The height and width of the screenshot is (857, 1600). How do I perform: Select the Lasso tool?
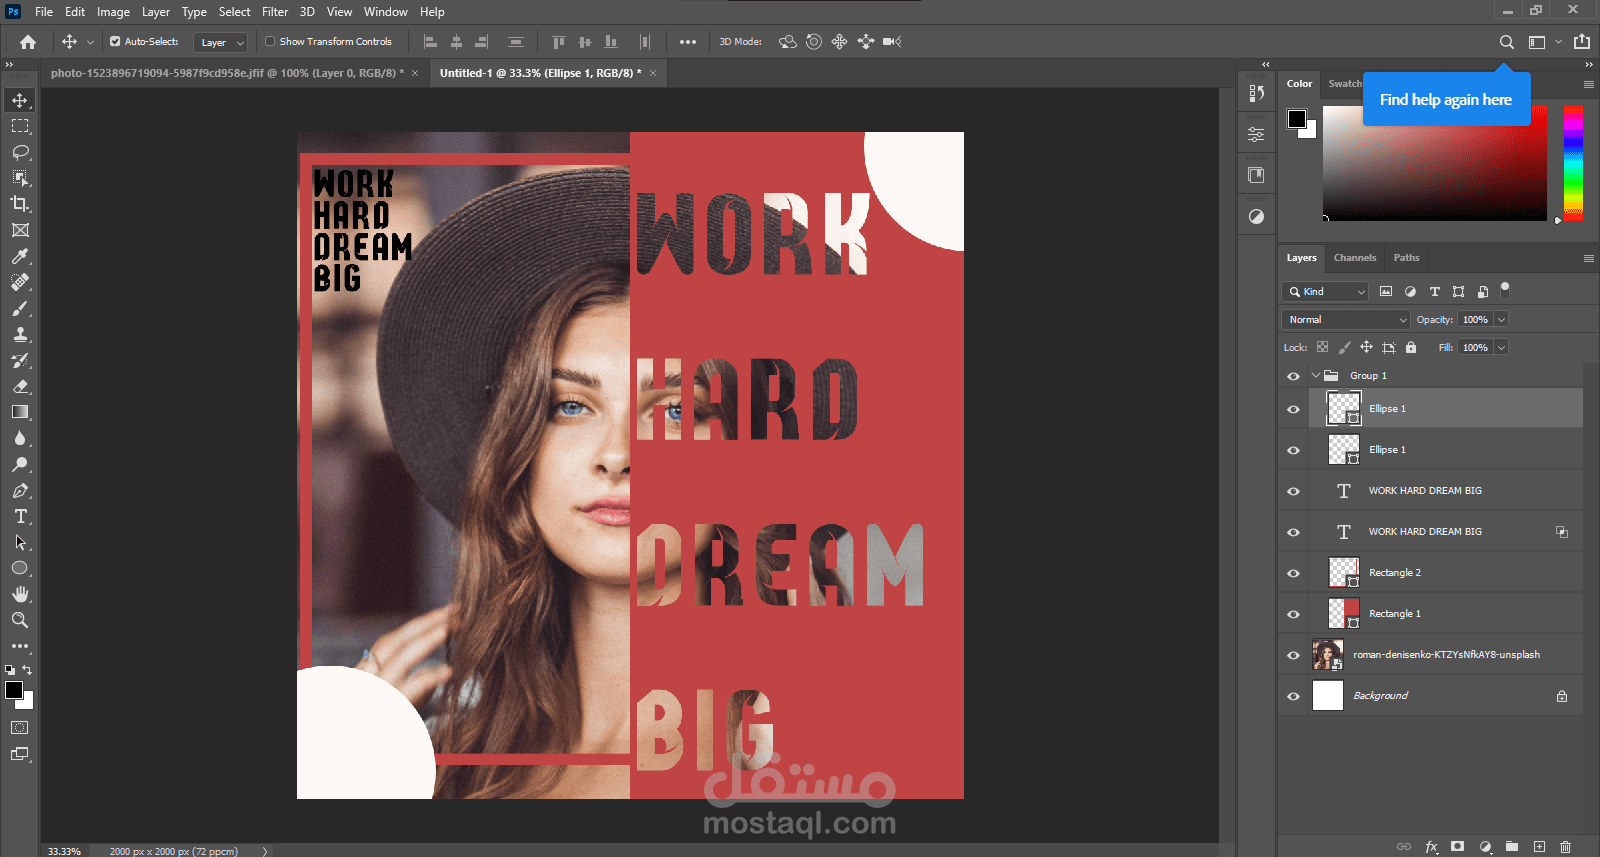(20, 152)
